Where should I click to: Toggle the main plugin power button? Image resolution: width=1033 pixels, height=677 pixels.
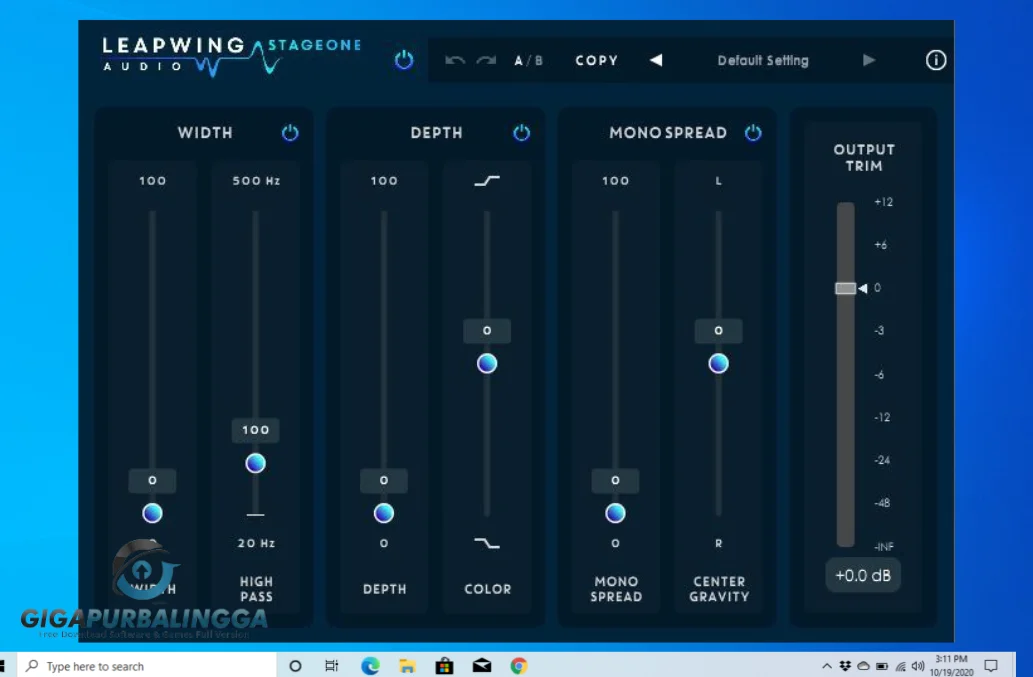[x=404, y=60]
